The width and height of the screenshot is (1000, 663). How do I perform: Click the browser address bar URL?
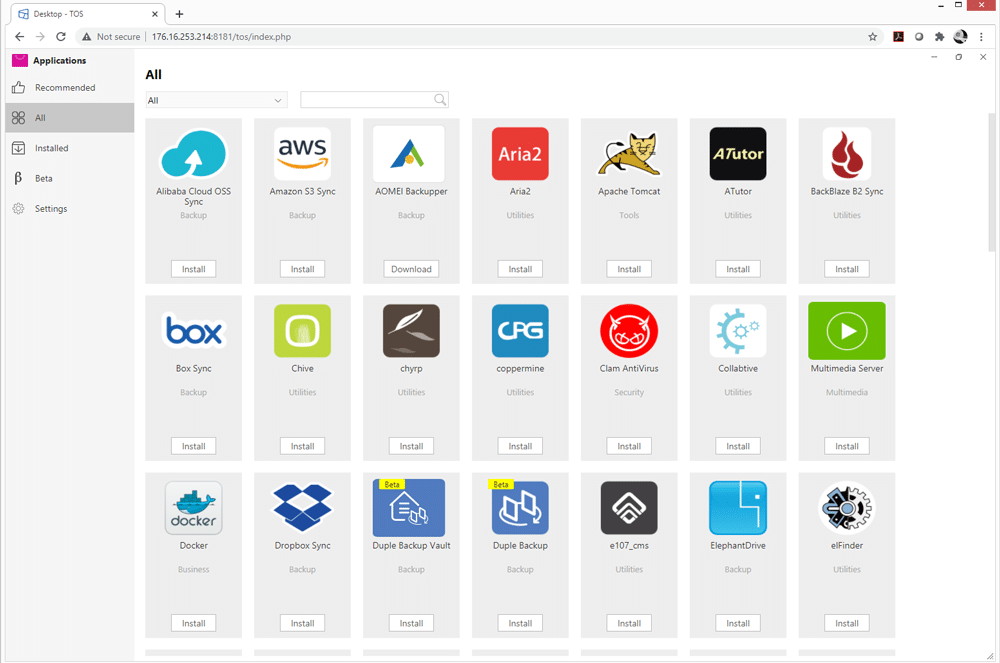221,37
